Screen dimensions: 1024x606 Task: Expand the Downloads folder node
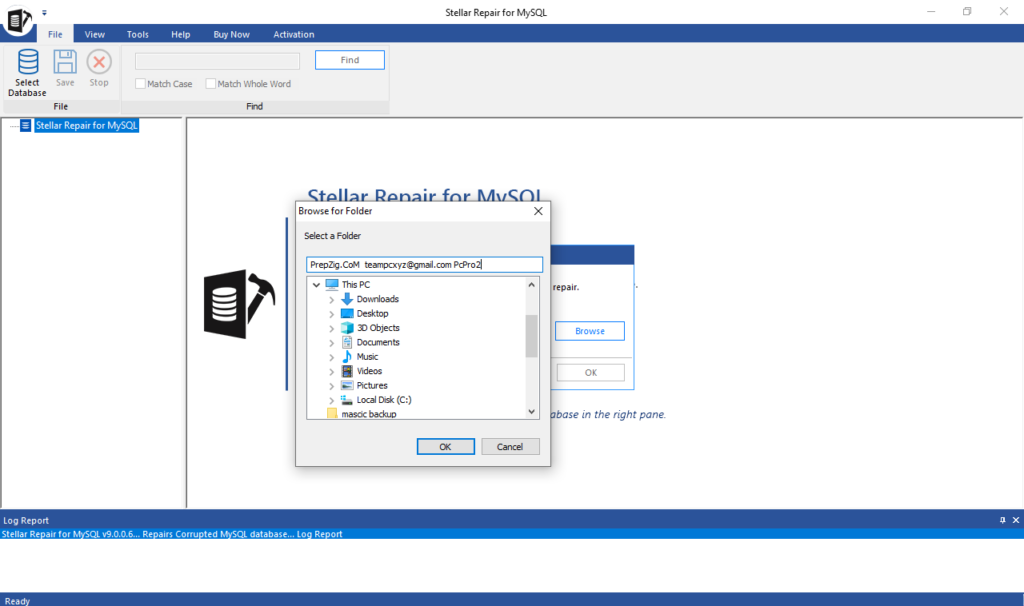(332, 300)
